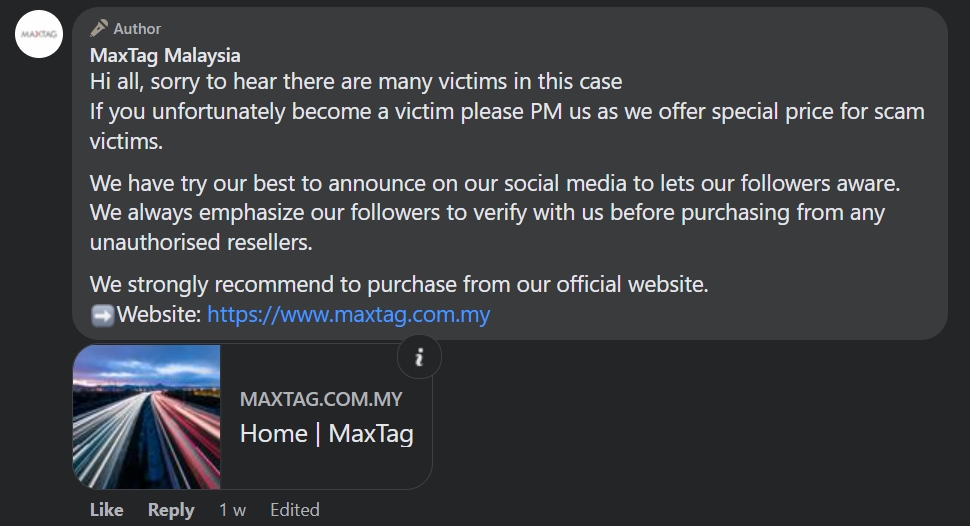Click the Author label text
The width and height of the screenshot is (970, 526).
137,29
